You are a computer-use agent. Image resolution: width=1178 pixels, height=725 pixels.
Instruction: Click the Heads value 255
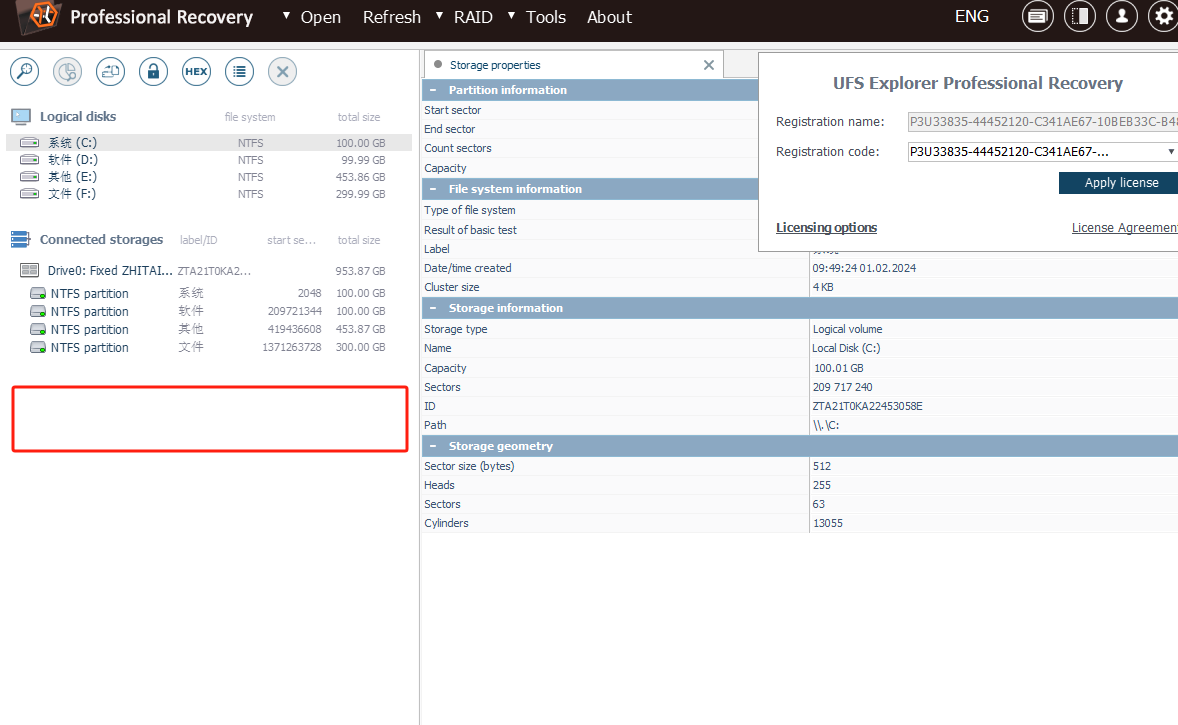tap(822, 485)
